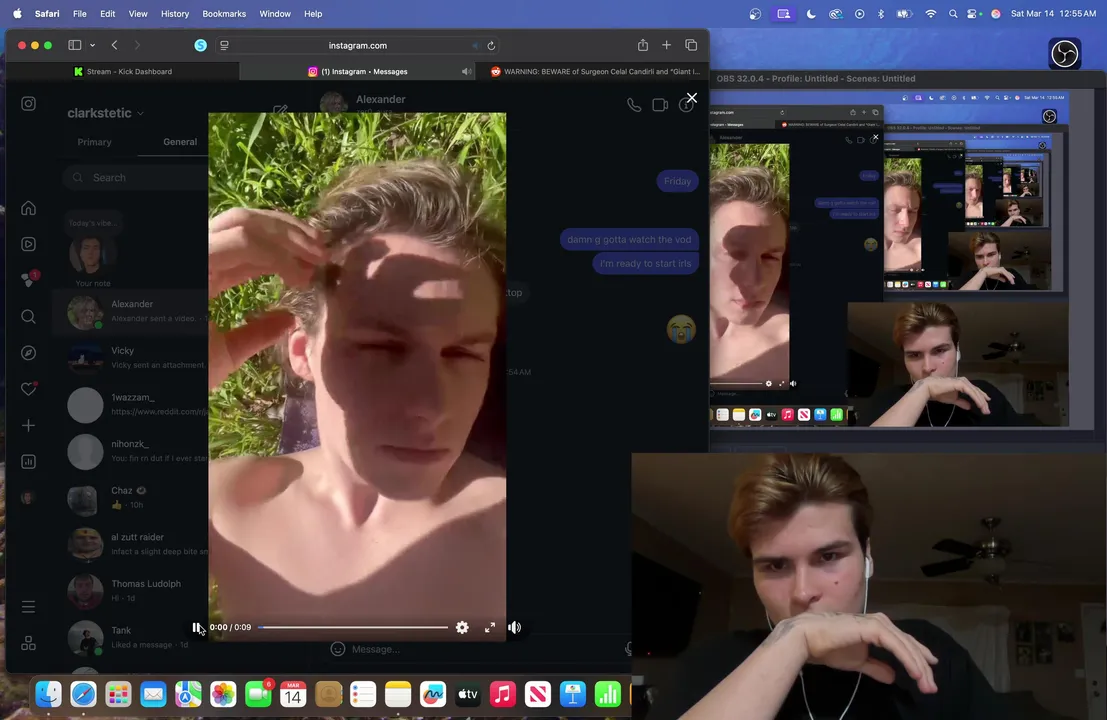Click the Create plus icon
The image size is (1107, 720).
[x=28, y=426]
